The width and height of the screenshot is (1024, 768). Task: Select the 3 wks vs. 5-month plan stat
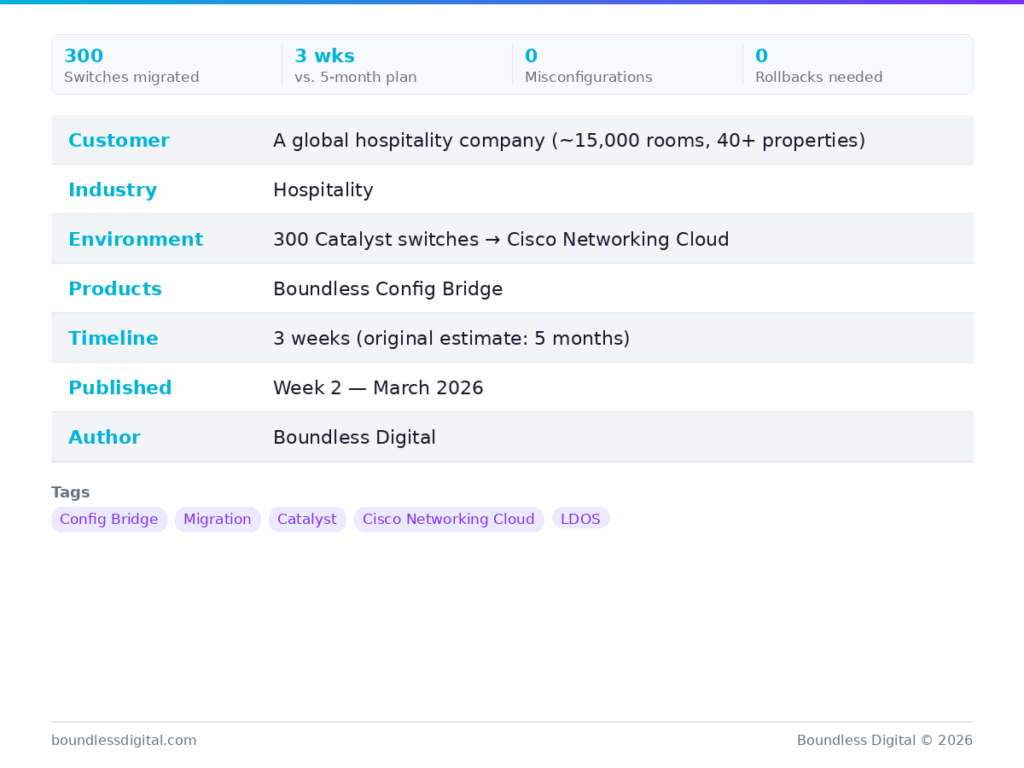click(355, 65)
